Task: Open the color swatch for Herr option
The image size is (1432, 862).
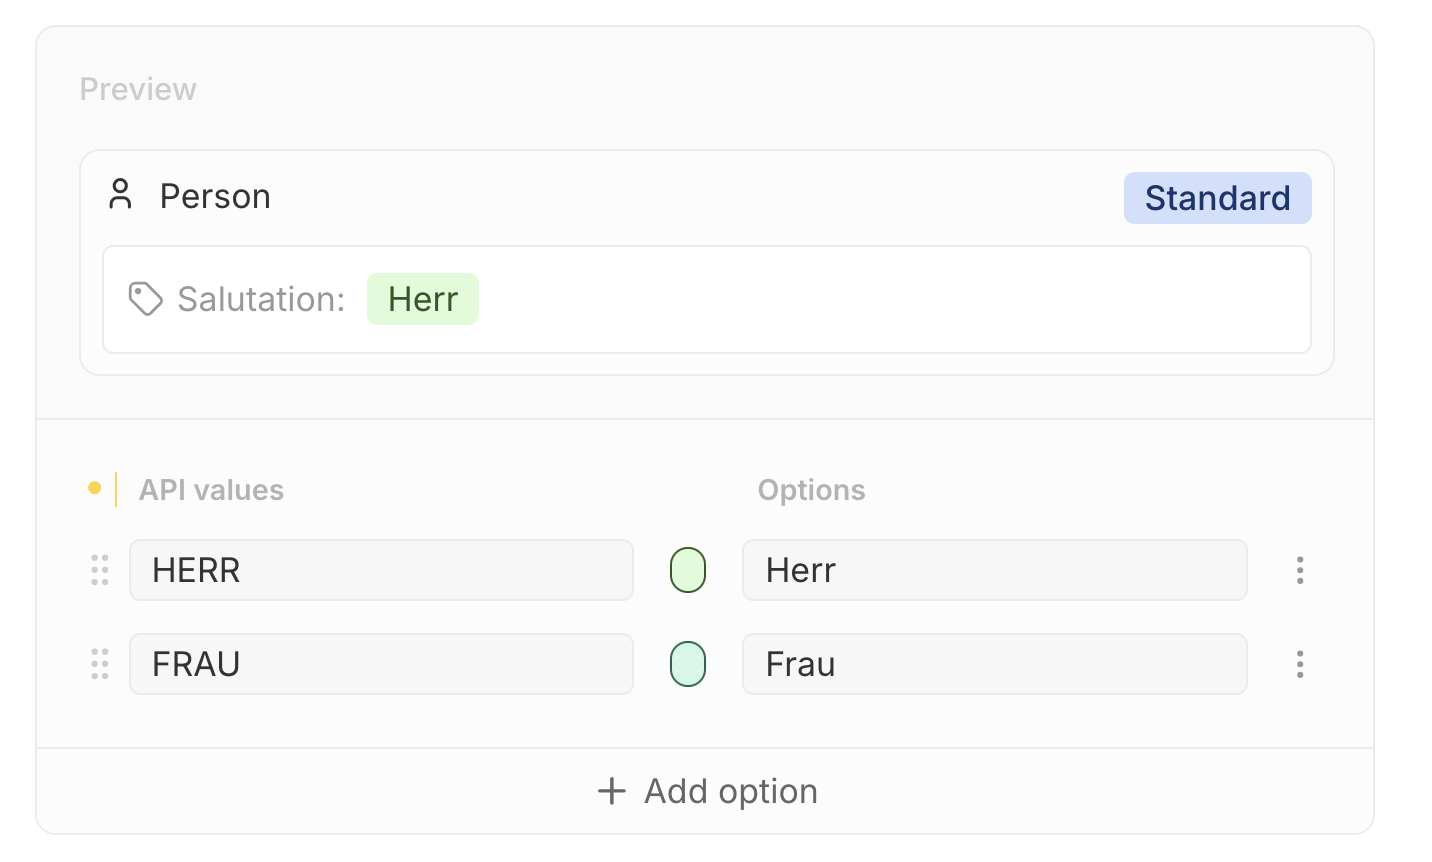Action: [x=688, y=570]
